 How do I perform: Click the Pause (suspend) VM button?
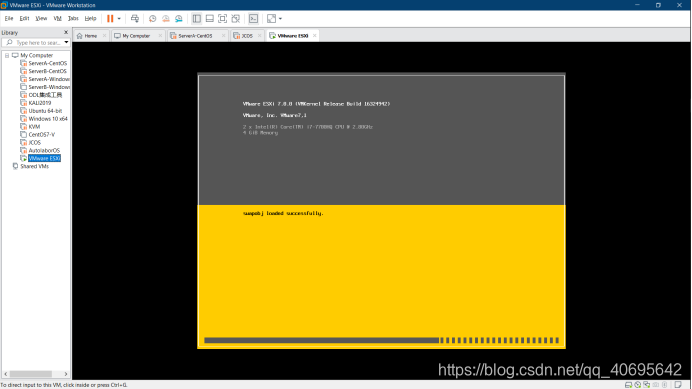click(110, 19)
